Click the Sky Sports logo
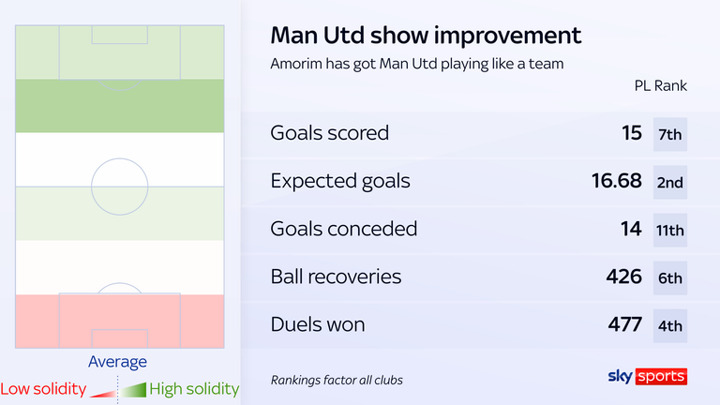 tap(647, 376)
